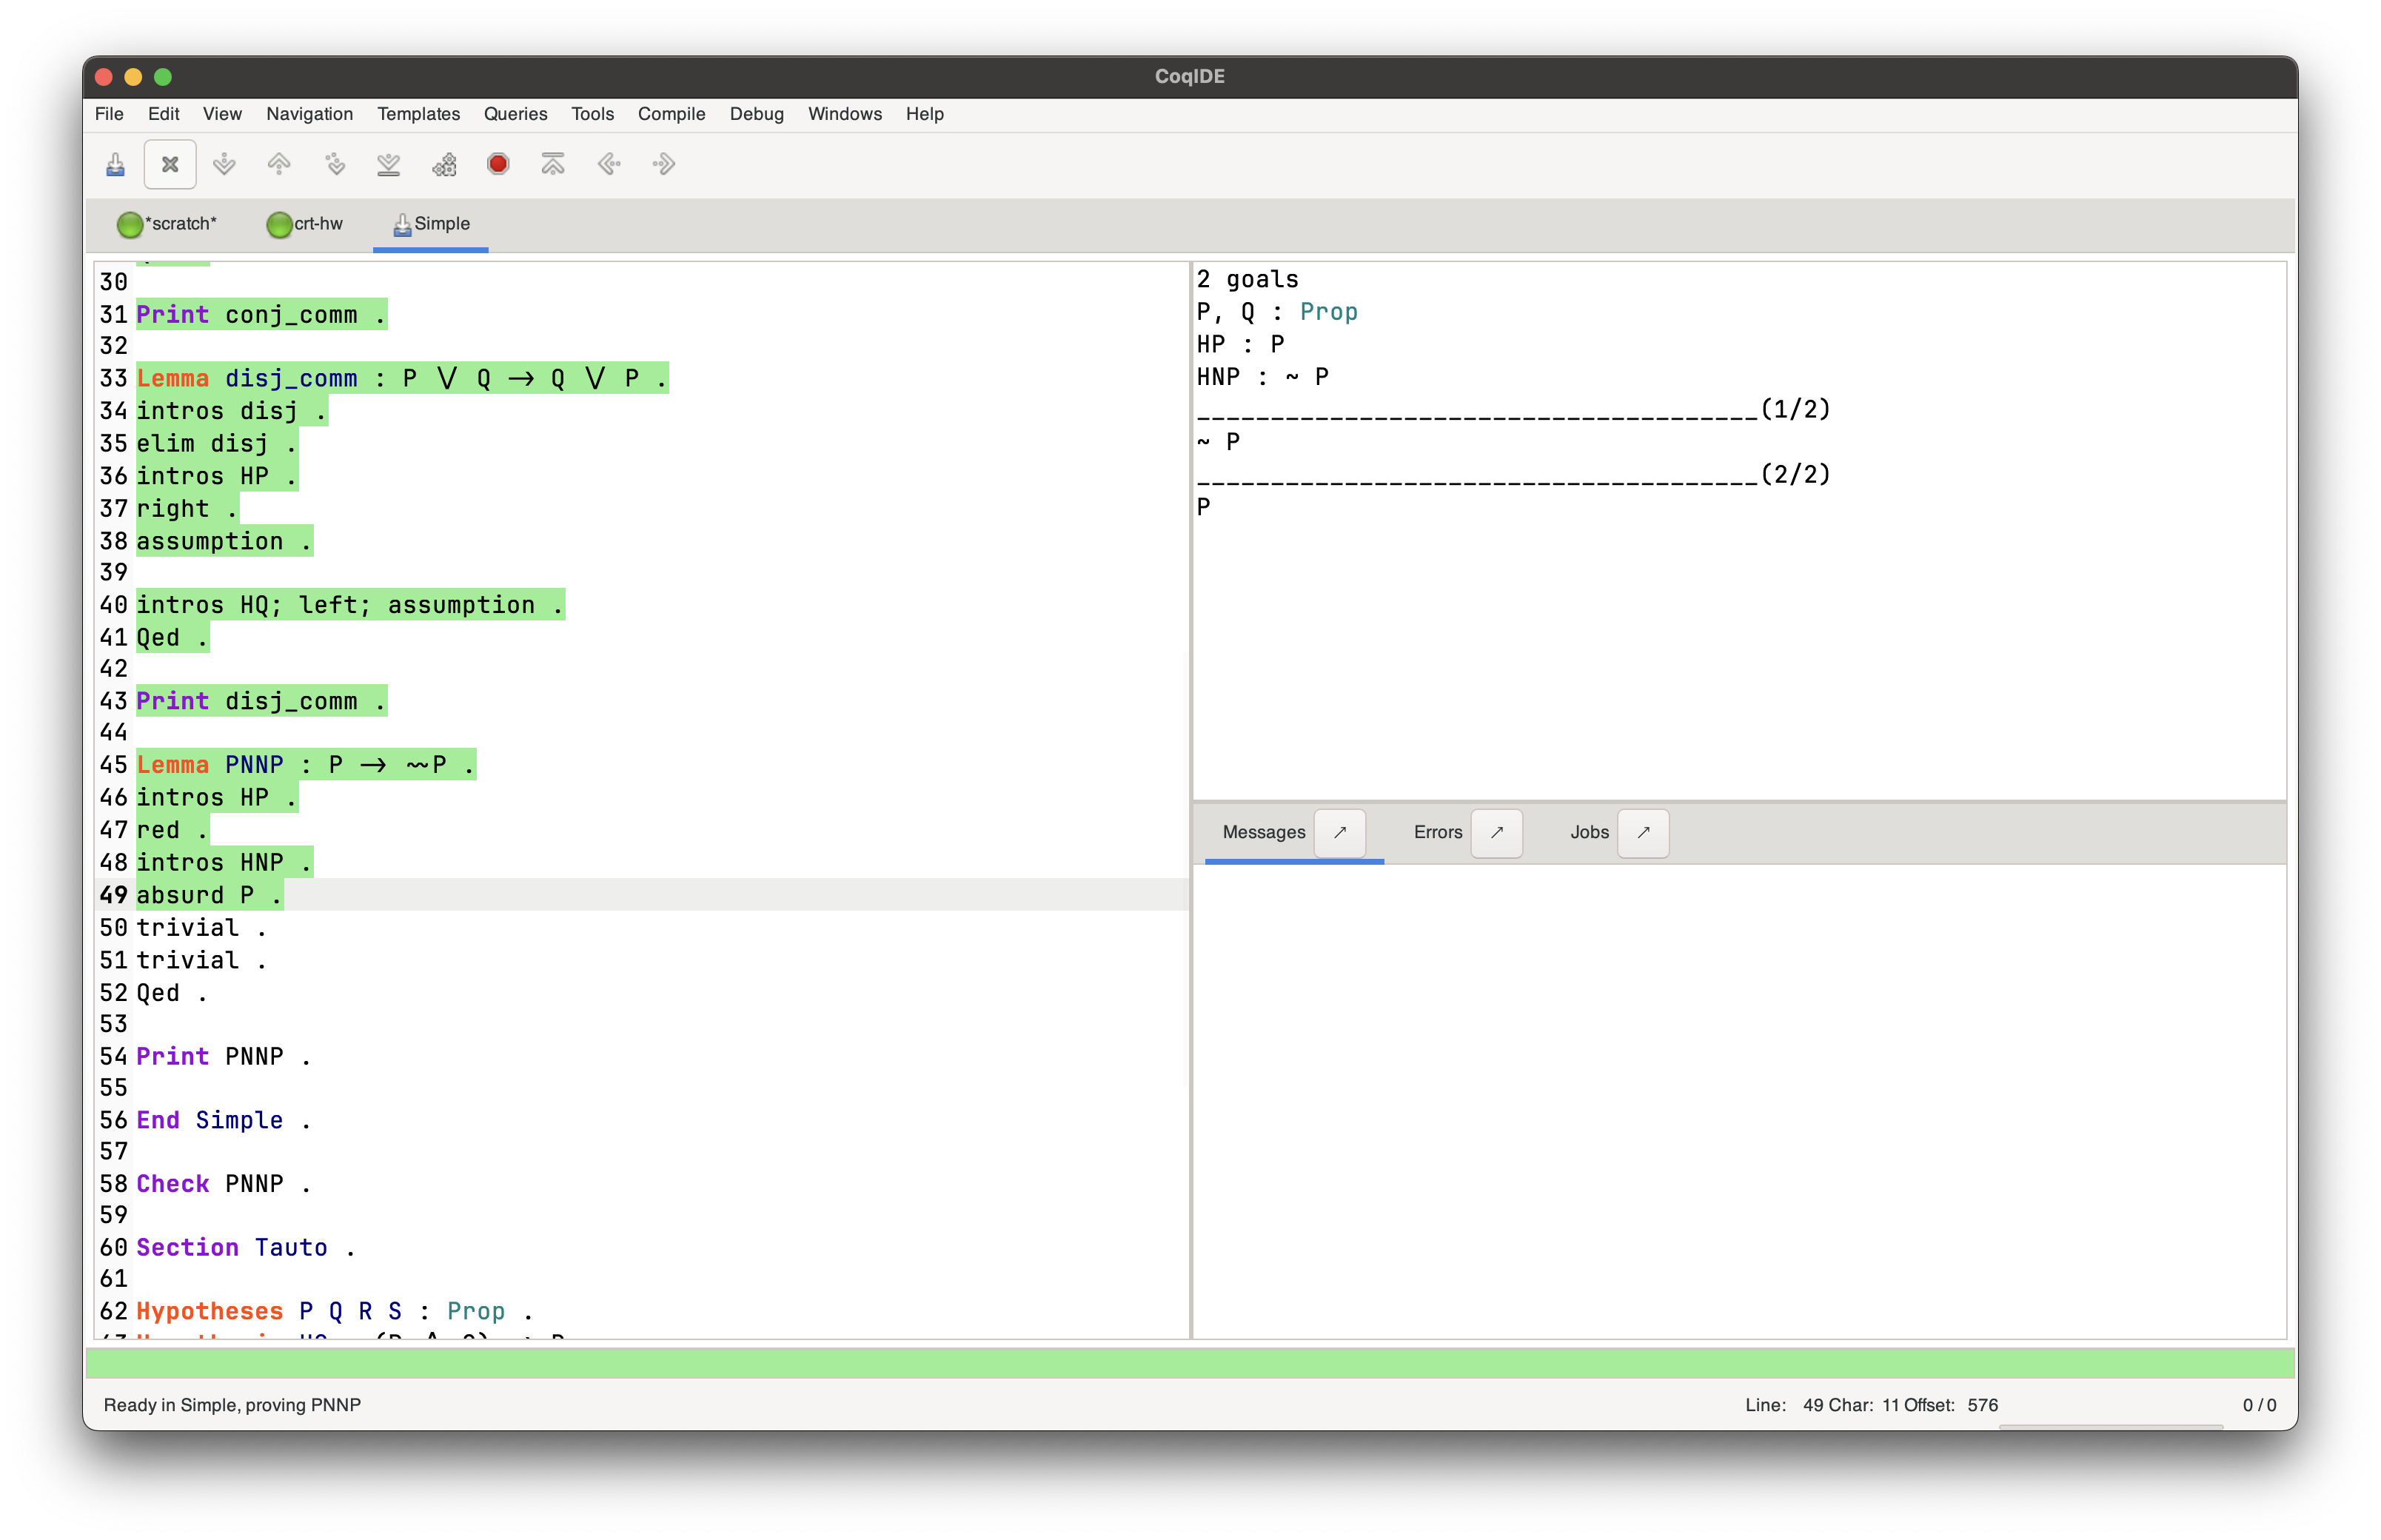Detach the Messages panel via arrow button
The height and width of the screenshot is (1540, 2381).
1340,833
